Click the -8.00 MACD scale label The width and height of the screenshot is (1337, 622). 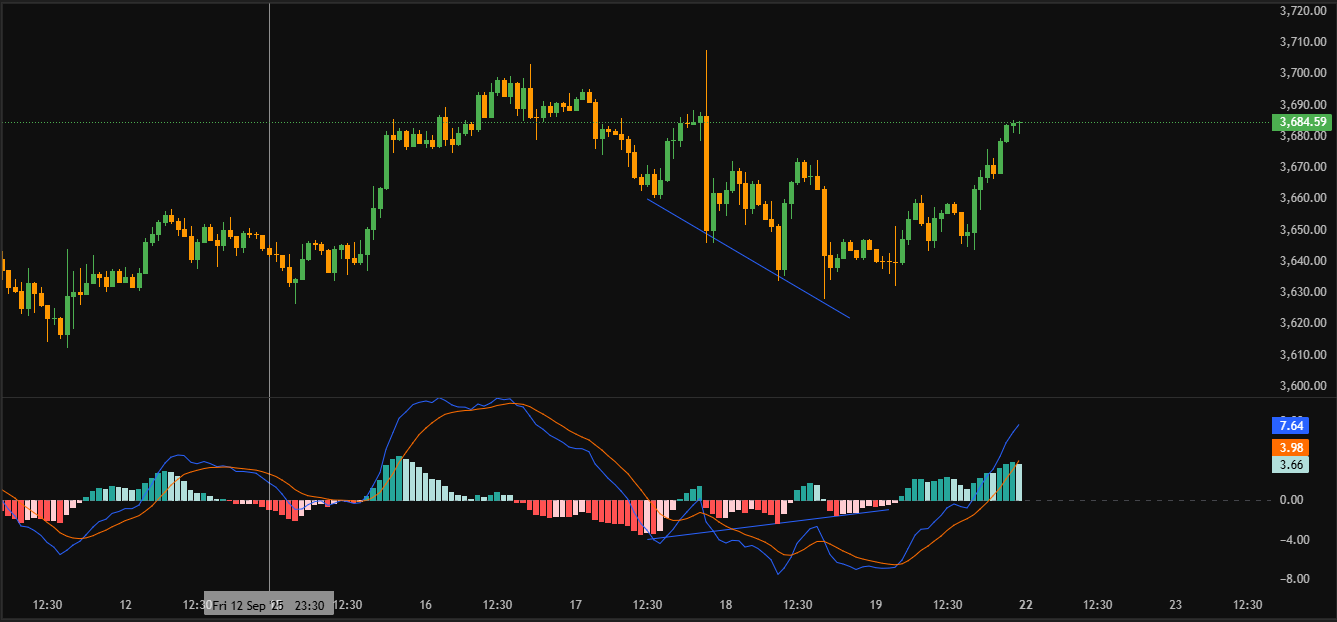(1294, 579)
